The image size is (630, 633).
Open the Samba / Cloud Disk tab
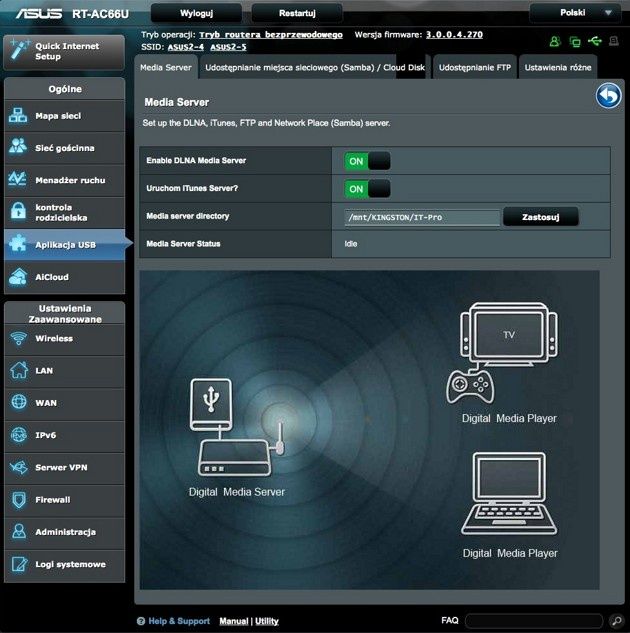(x=314, y=67)
